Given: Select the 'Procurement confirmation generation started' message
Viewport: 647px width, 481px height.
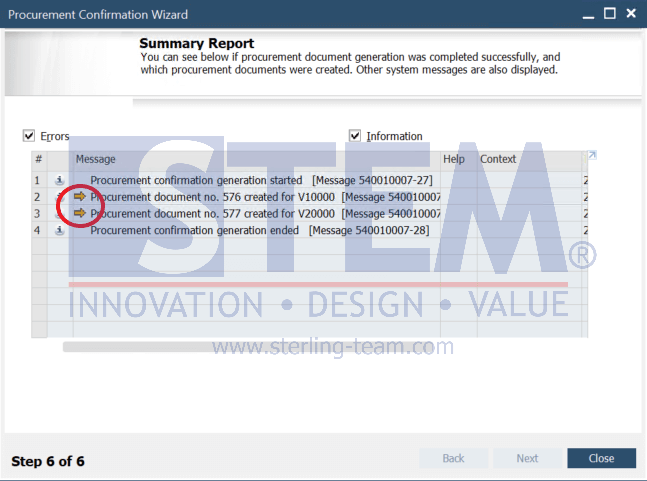Looking at the screenshot, I should pos(261,180).
